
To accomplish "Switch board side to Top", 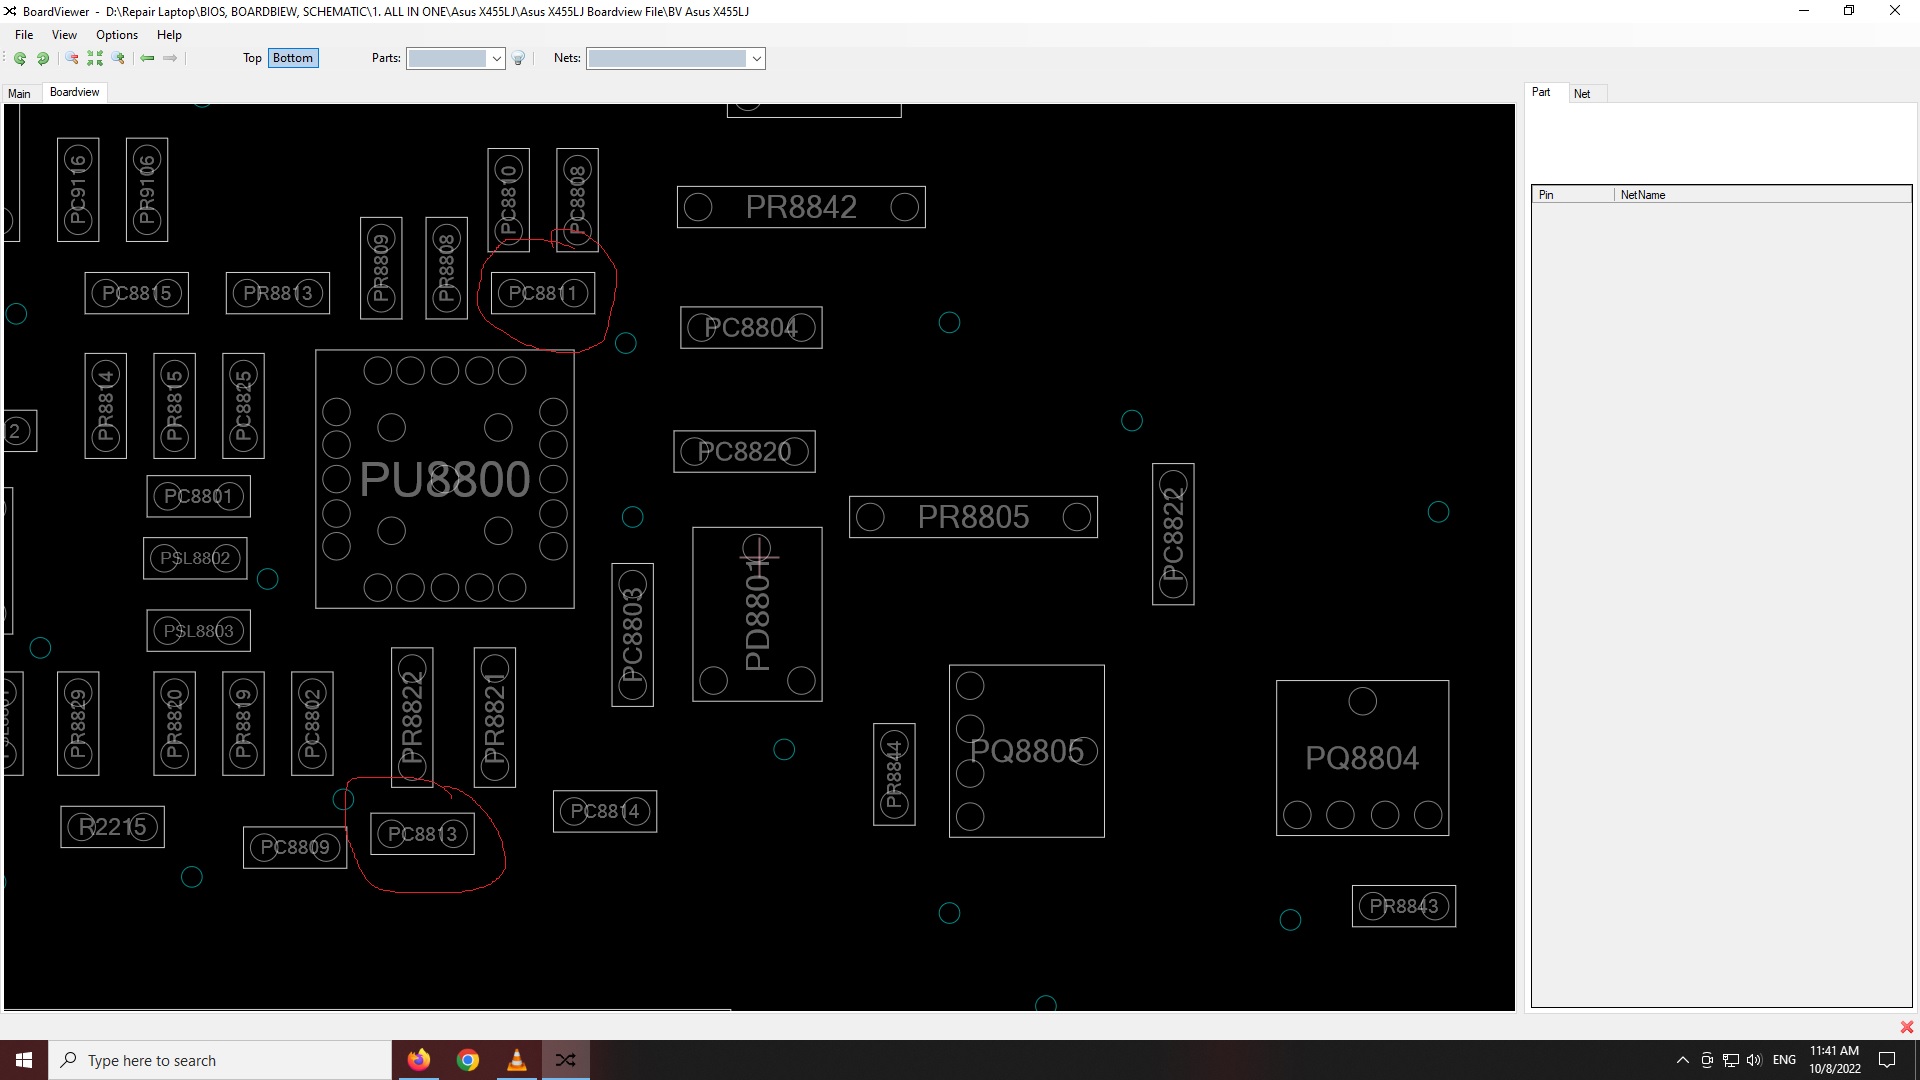I will pos(252,58).
